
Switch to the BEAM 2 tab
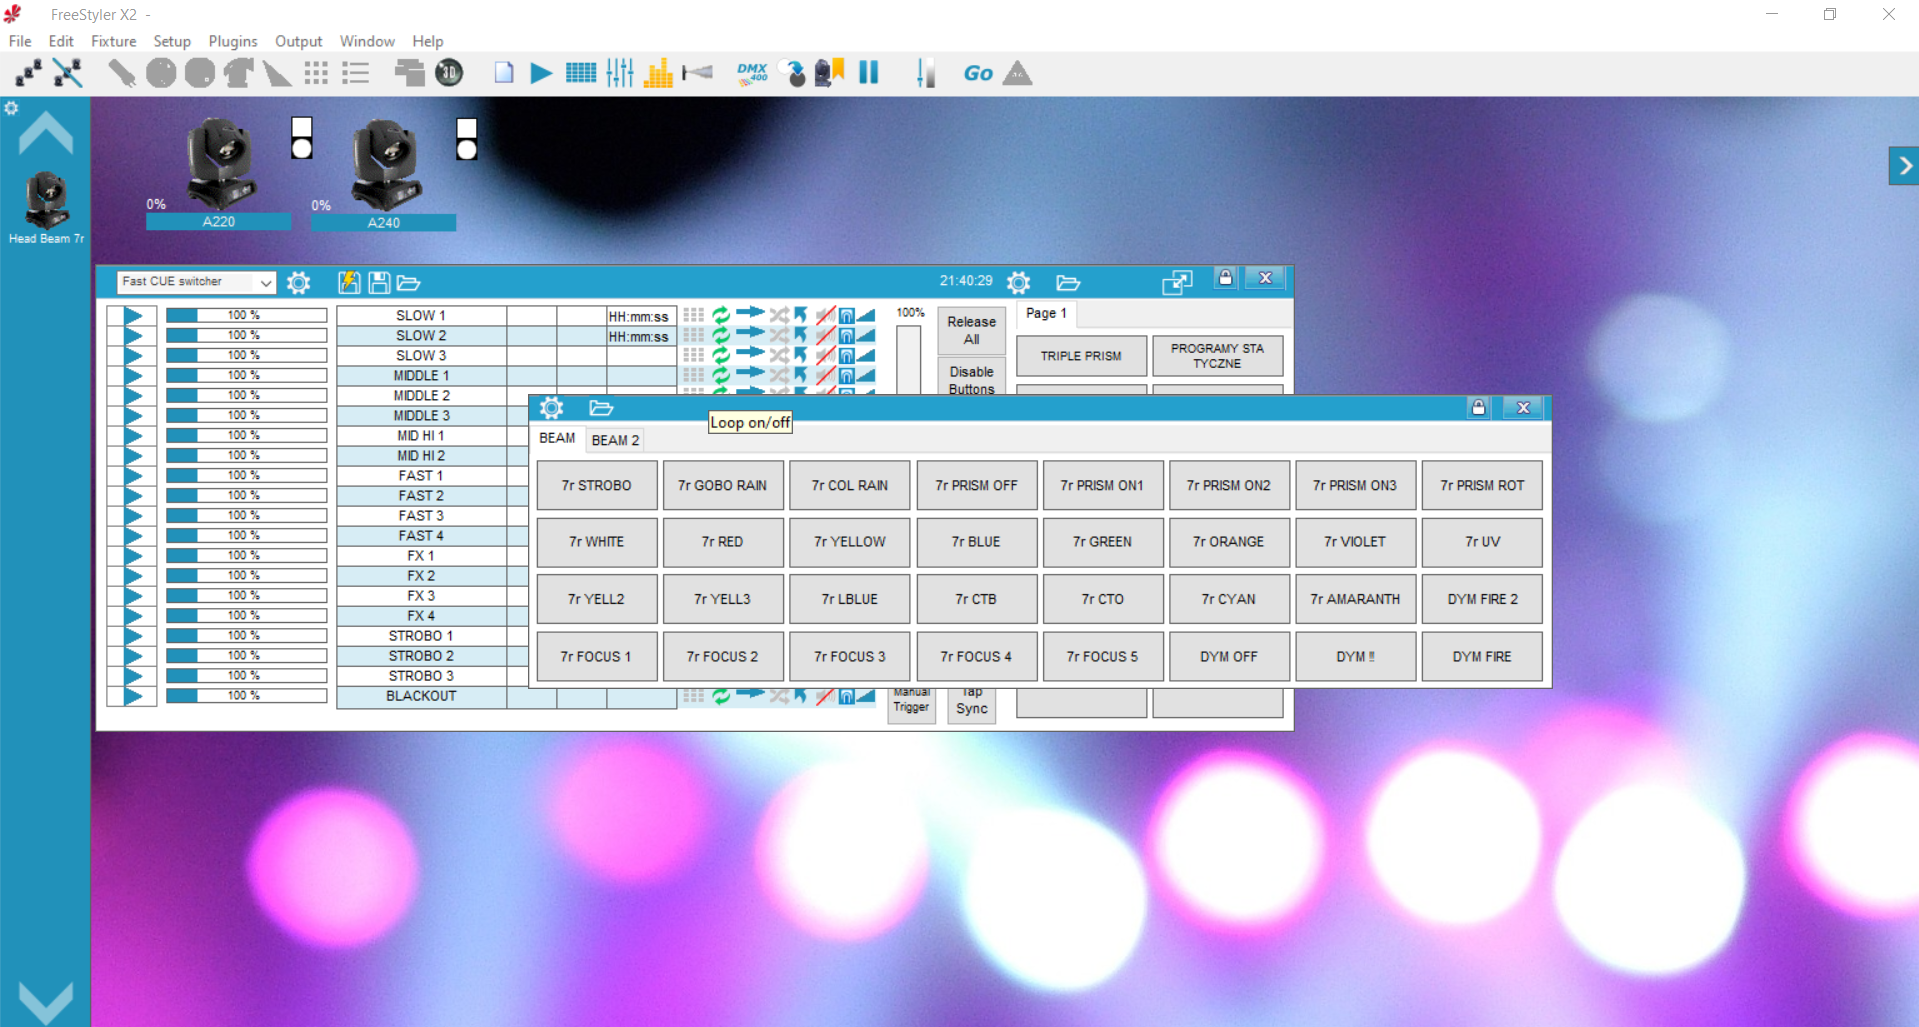[615, 440]
